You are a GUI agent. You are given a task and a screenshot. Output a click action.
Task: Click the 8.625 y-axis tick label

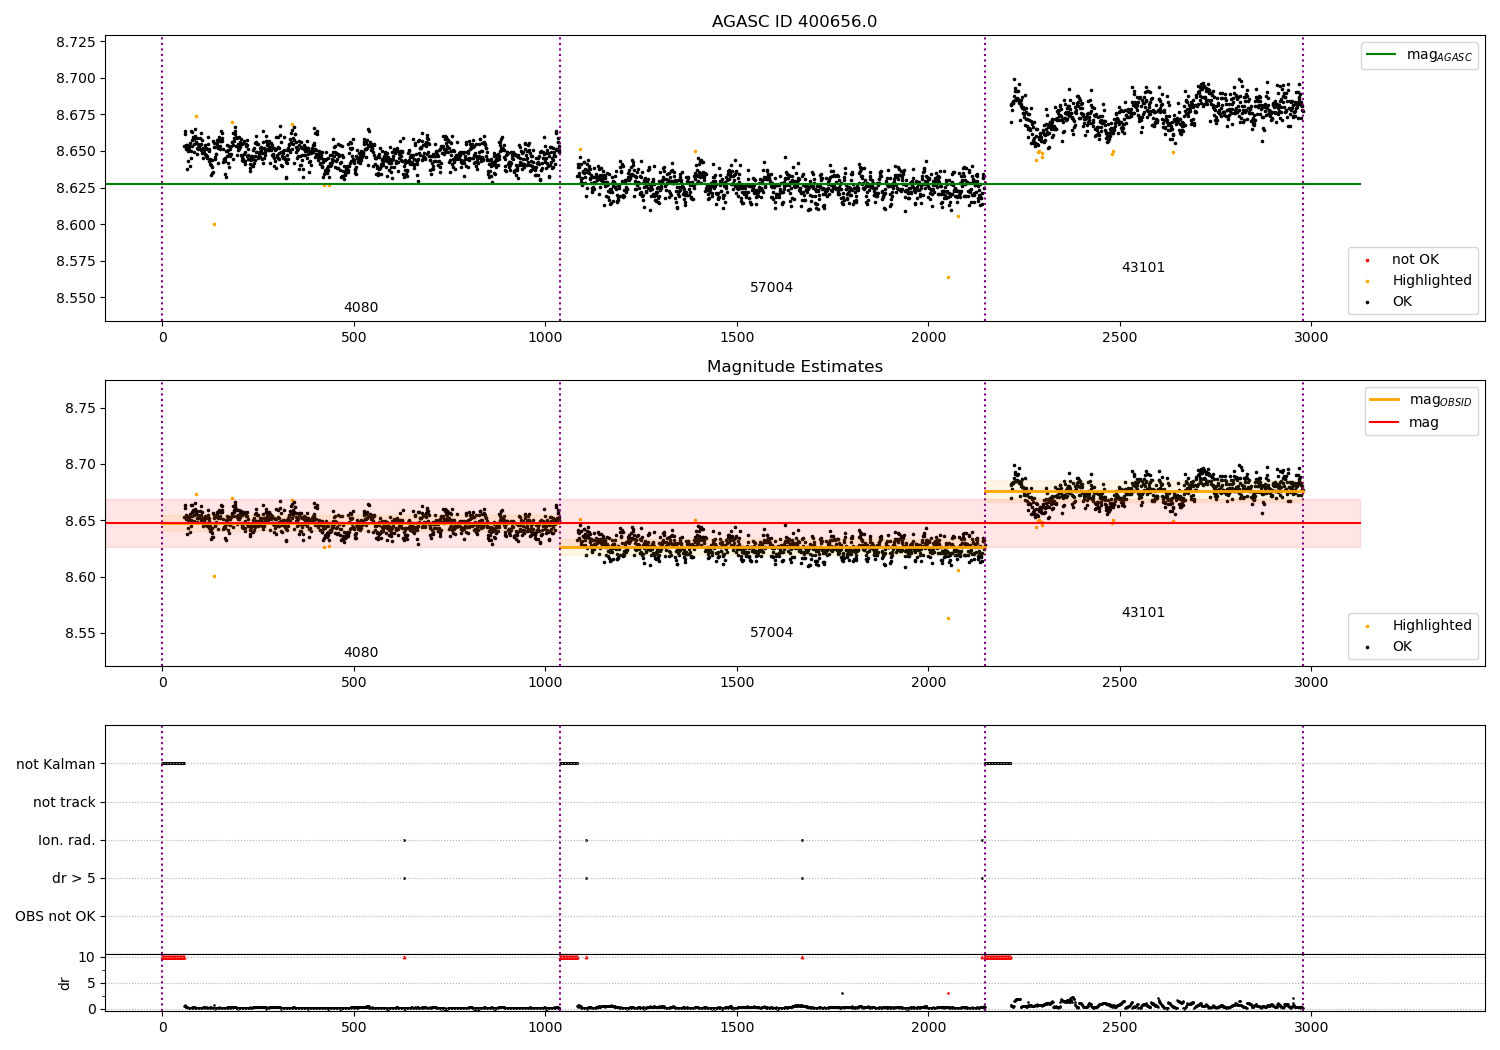76,188
